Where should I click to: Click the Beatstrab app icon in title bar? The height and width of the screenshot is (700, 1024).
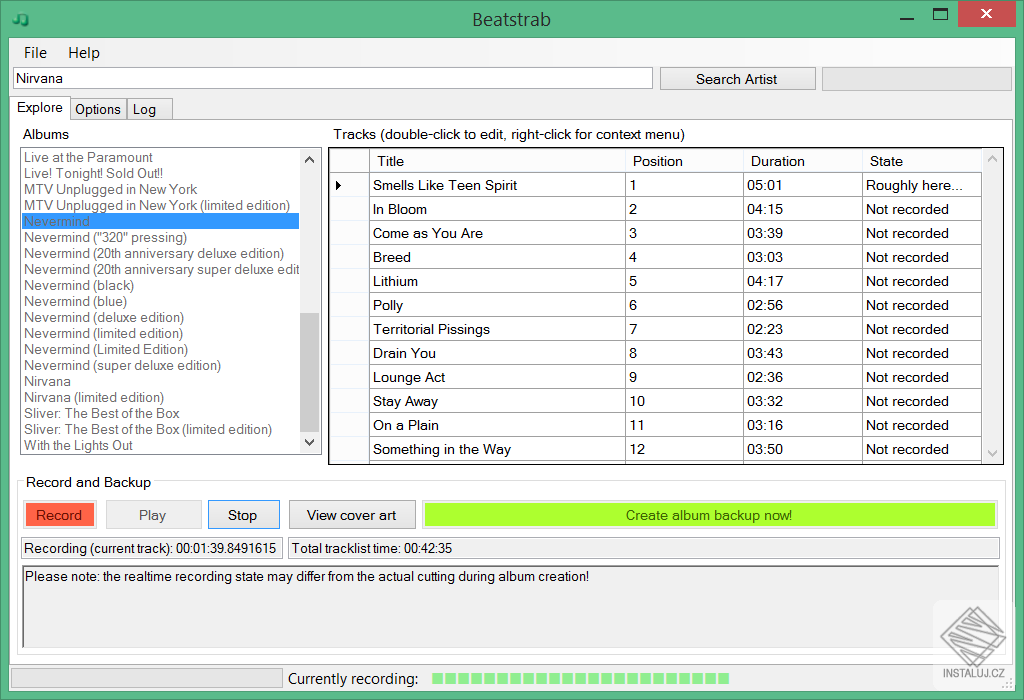[x=20, y=20]
